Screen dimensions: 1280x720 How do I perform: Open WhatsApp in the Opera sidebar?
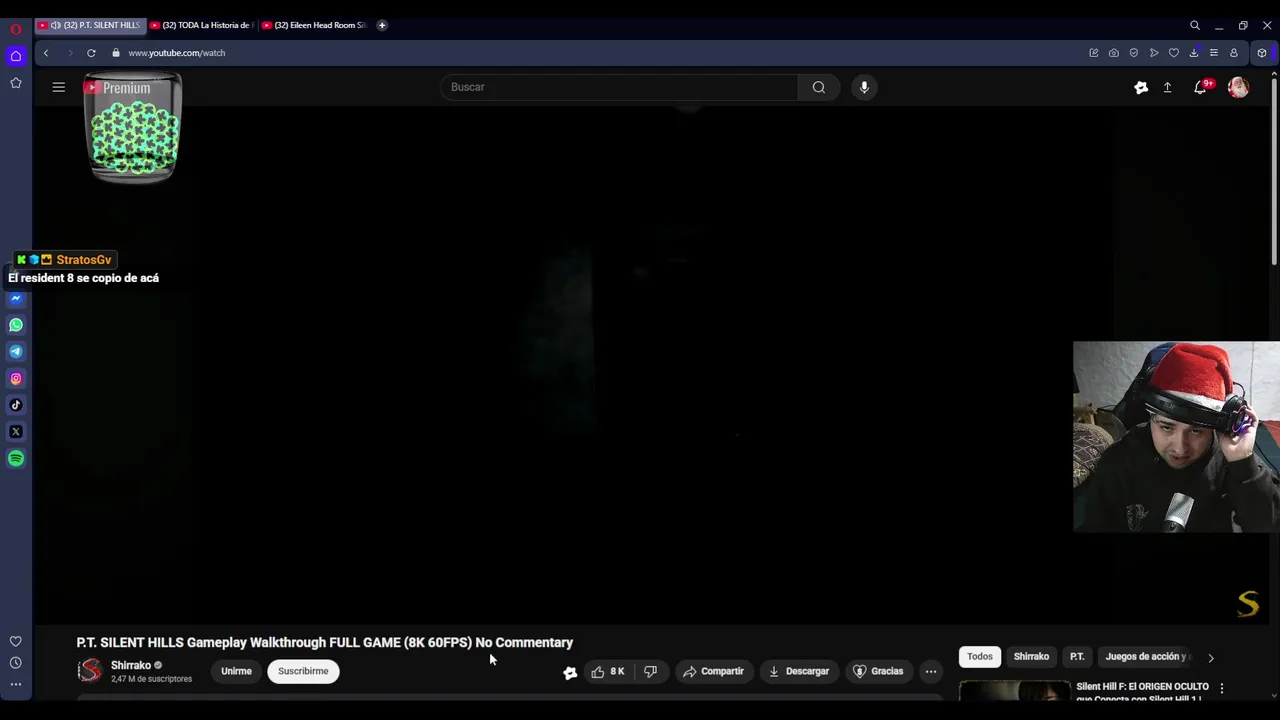16,325
